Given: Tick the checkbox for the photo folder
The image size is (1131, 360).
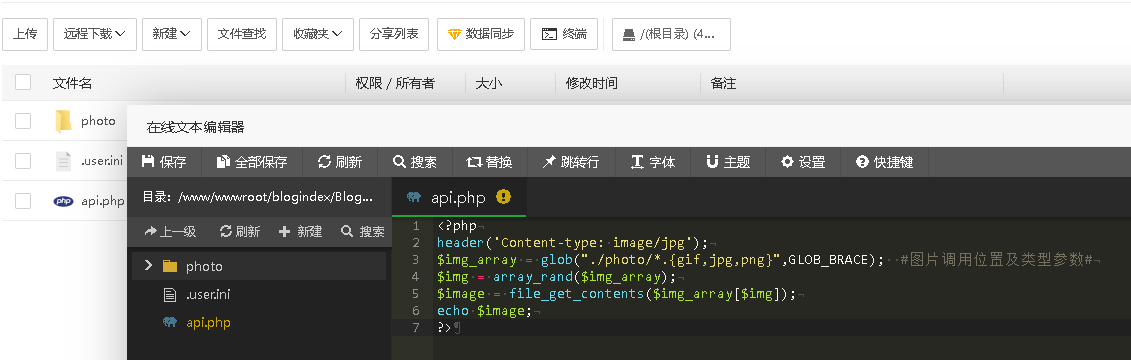Looking at the screenshot, I should [x=23, y=120].
